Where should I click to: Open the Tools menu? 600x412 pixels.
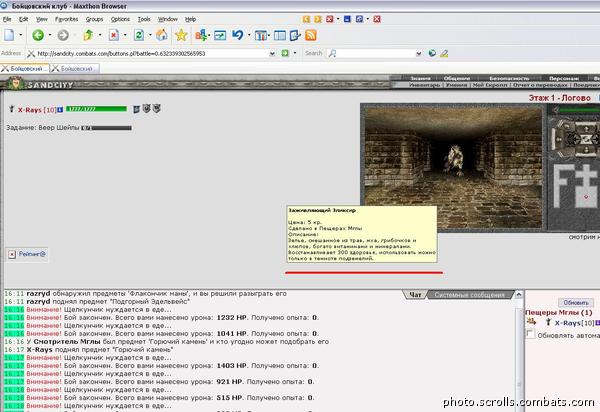[x=144, y=19]
